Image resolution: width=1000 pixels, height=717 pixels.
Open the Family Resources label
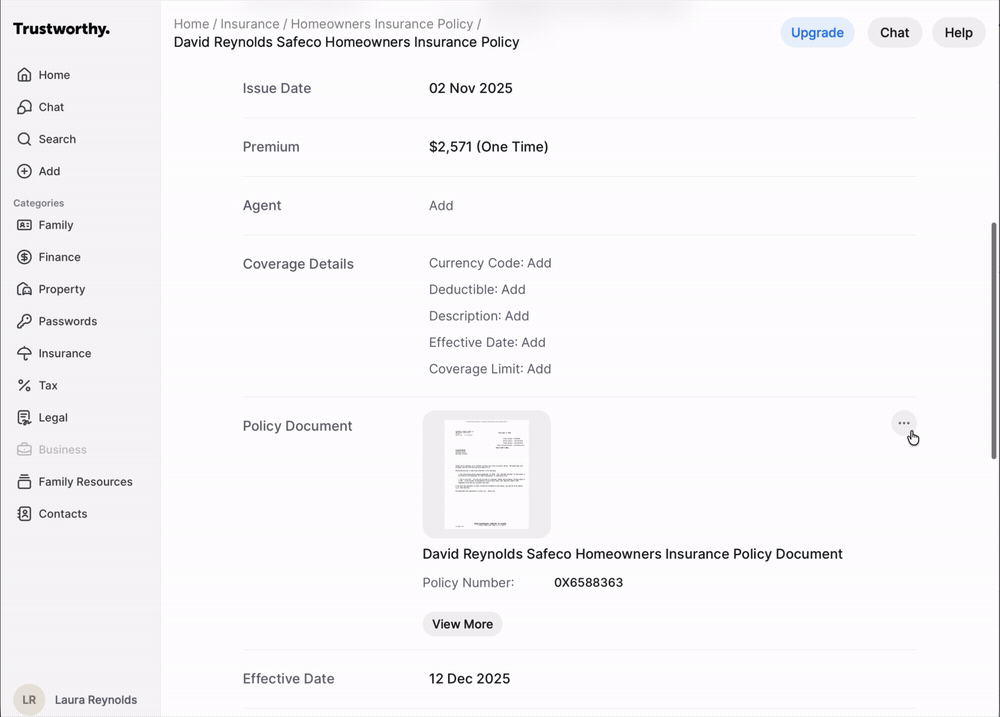click(85, 482)
